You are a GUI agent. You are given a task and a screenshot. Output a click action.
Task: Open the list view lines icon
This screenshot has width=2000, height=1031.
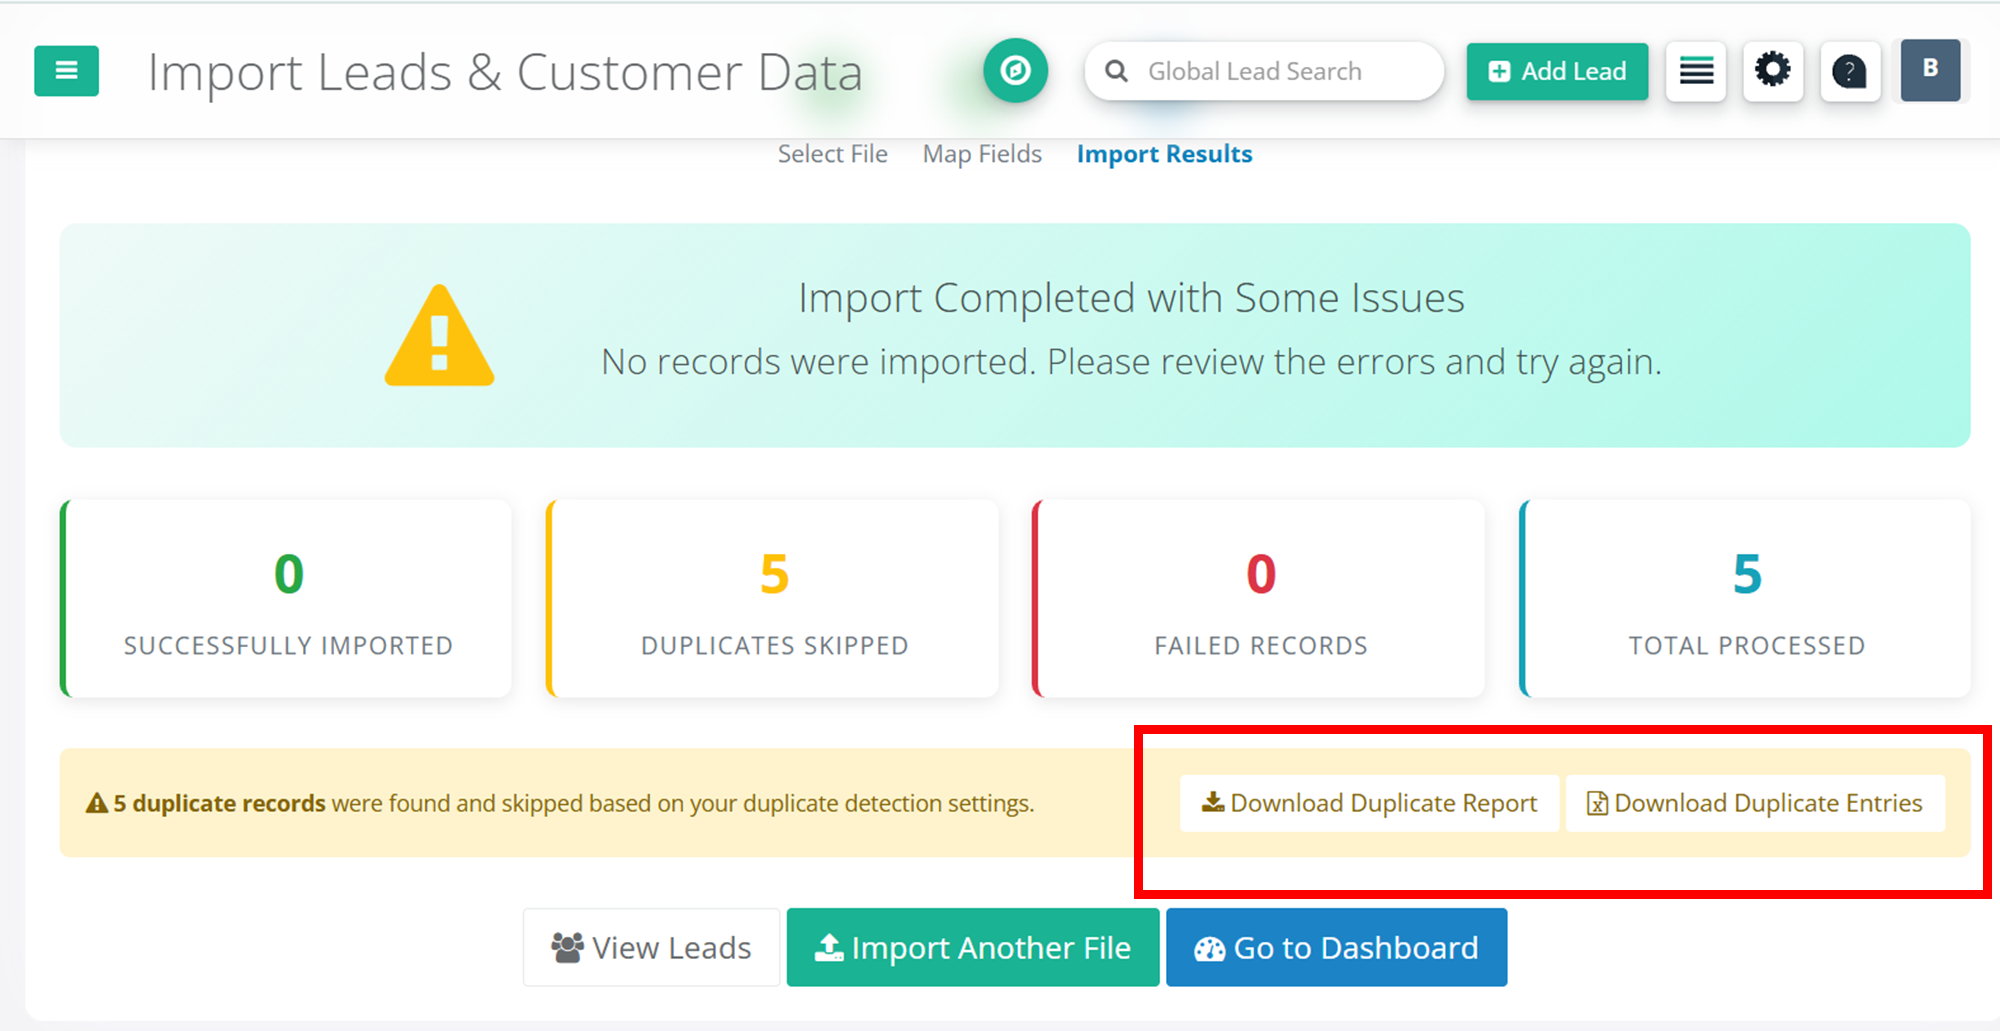pos(1696,71)
